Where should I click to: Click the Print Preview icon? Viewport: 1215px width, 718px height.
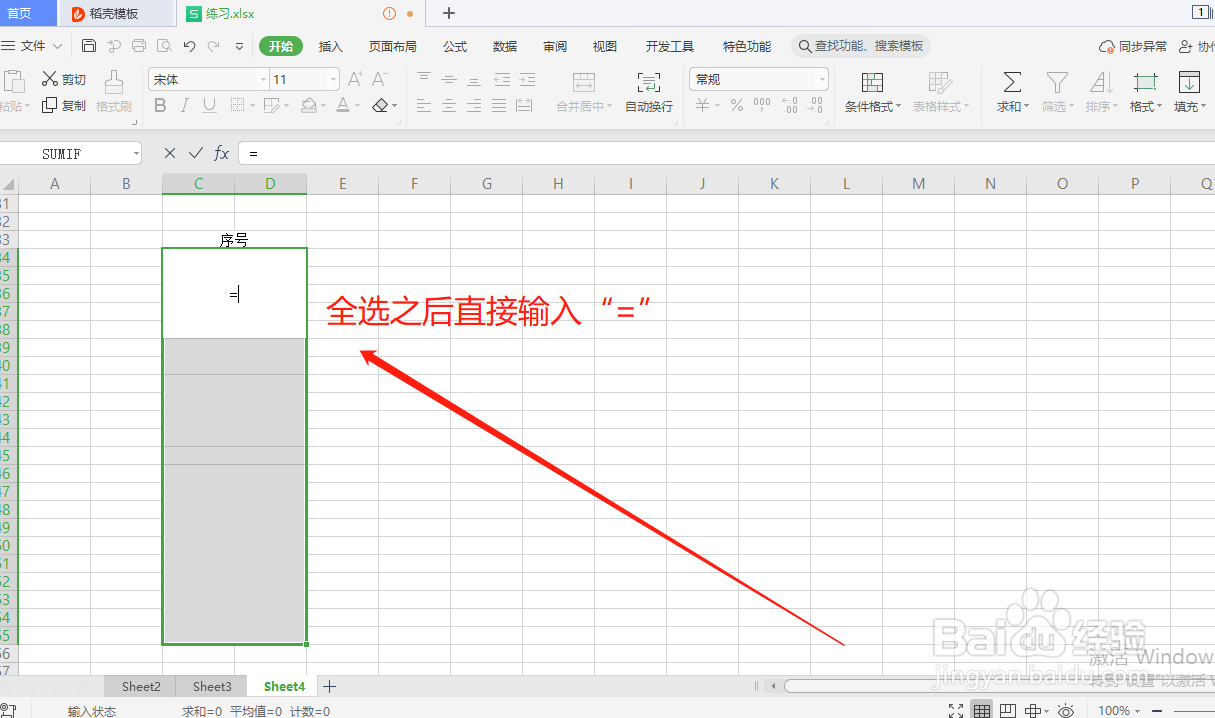point(164,46)
